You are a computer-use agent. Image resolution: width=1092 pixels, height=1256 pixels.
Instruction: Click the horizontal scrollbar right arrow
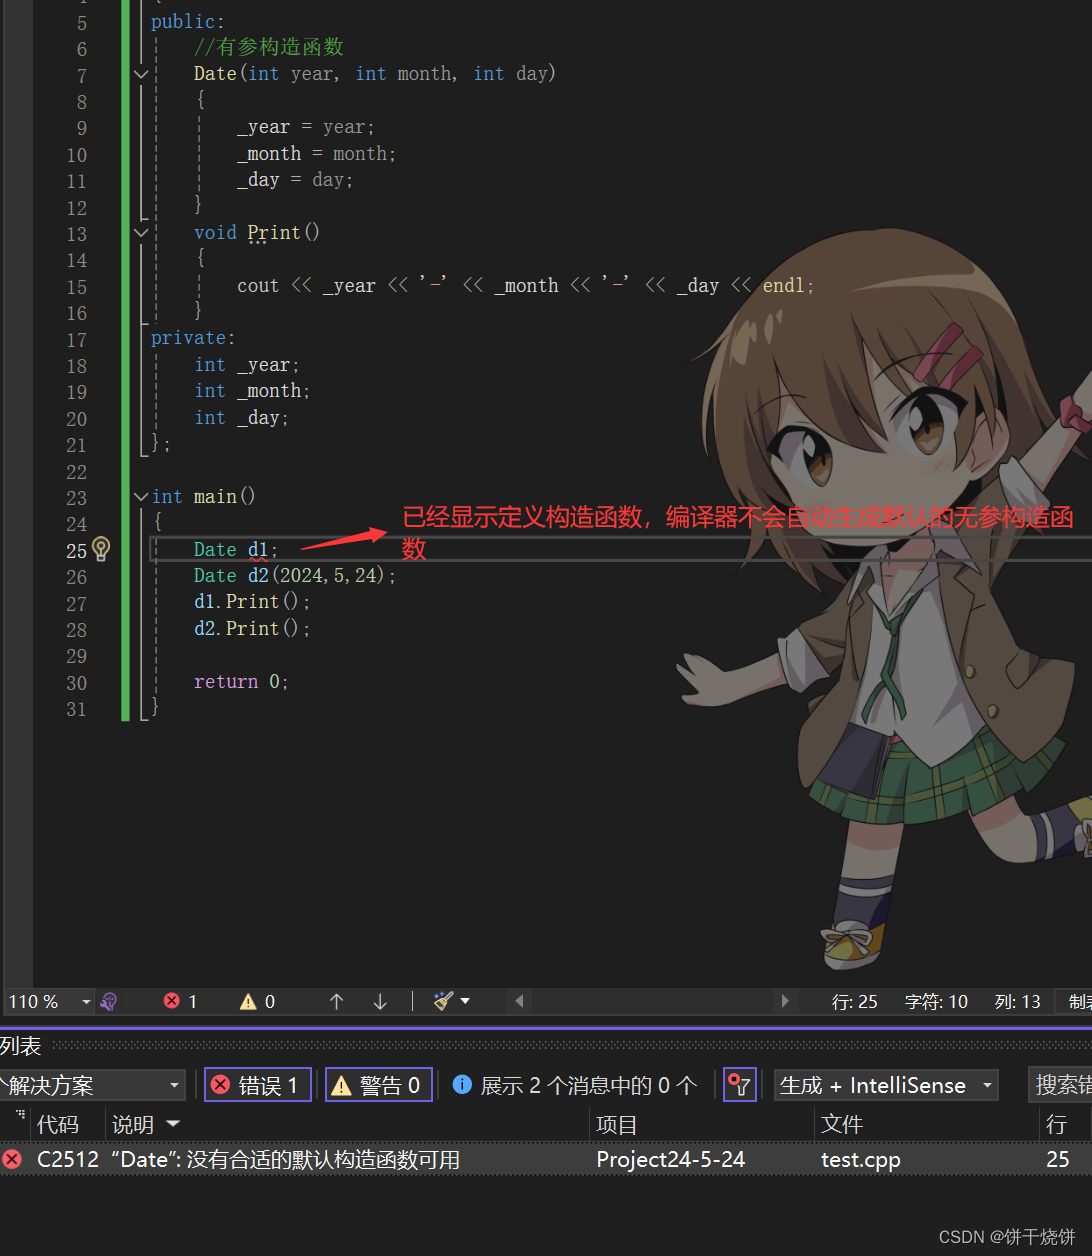[x=785, y=1001]
